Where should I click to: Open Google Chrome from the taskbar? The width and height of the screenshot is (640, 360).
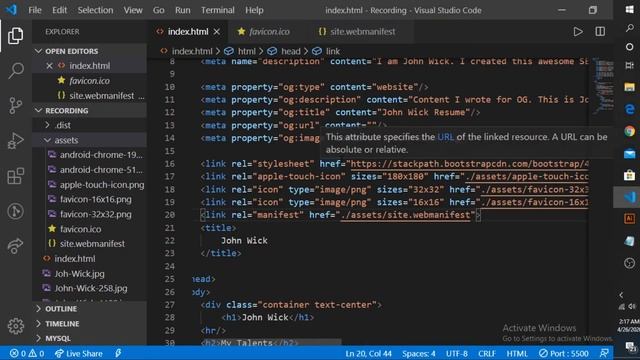tap(629, 131)
